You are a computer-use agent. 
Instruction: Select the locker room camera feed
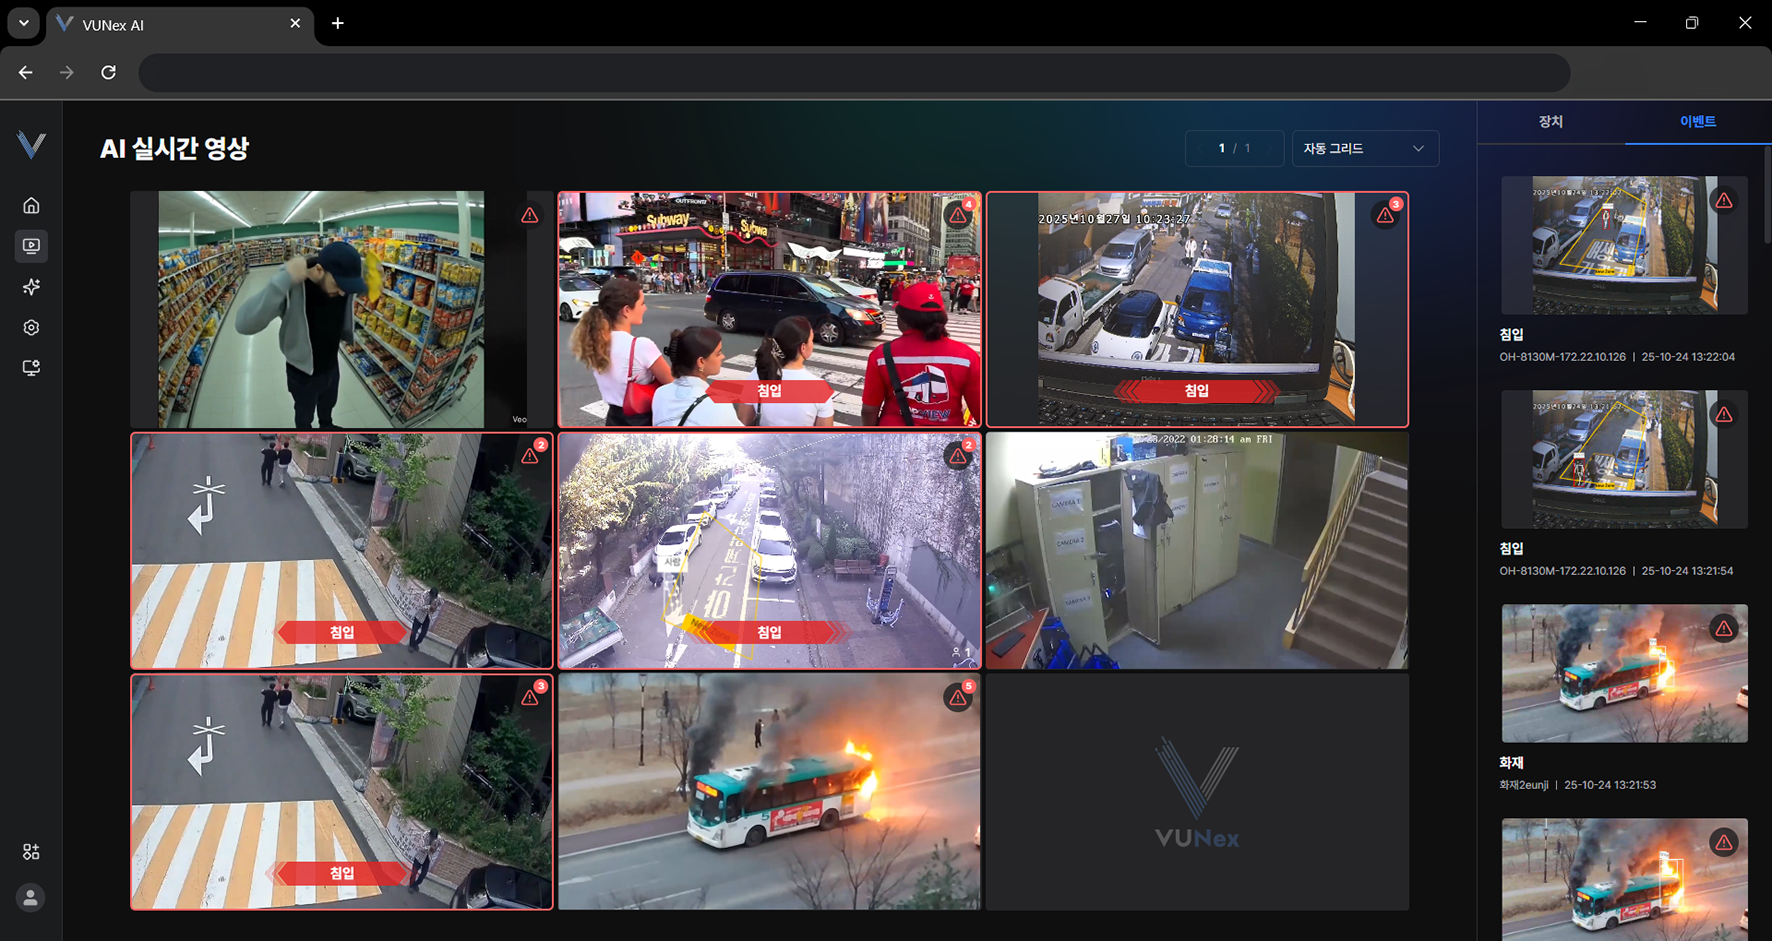(x=1197, y=551)
